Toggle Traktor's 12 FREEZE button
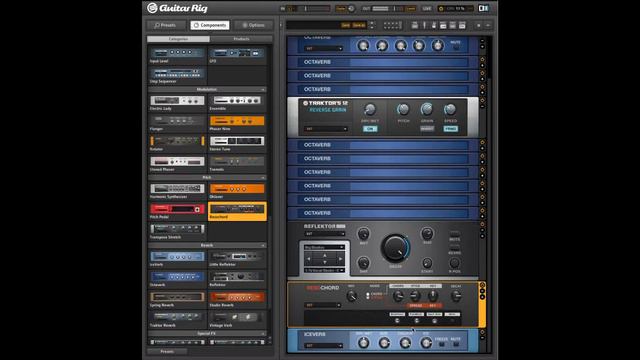This screenshot has height=360, width=640. [x=451, y=129]
